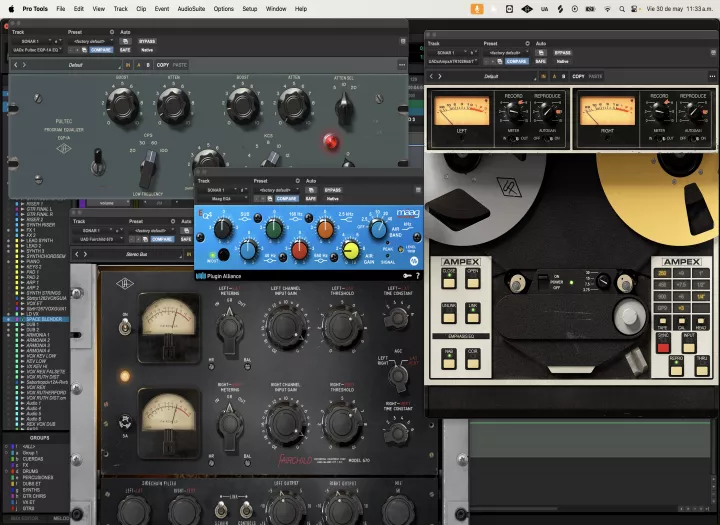The image size is (720, 525).
Task: Open the Setup menu
Action: tap(250, 9)
